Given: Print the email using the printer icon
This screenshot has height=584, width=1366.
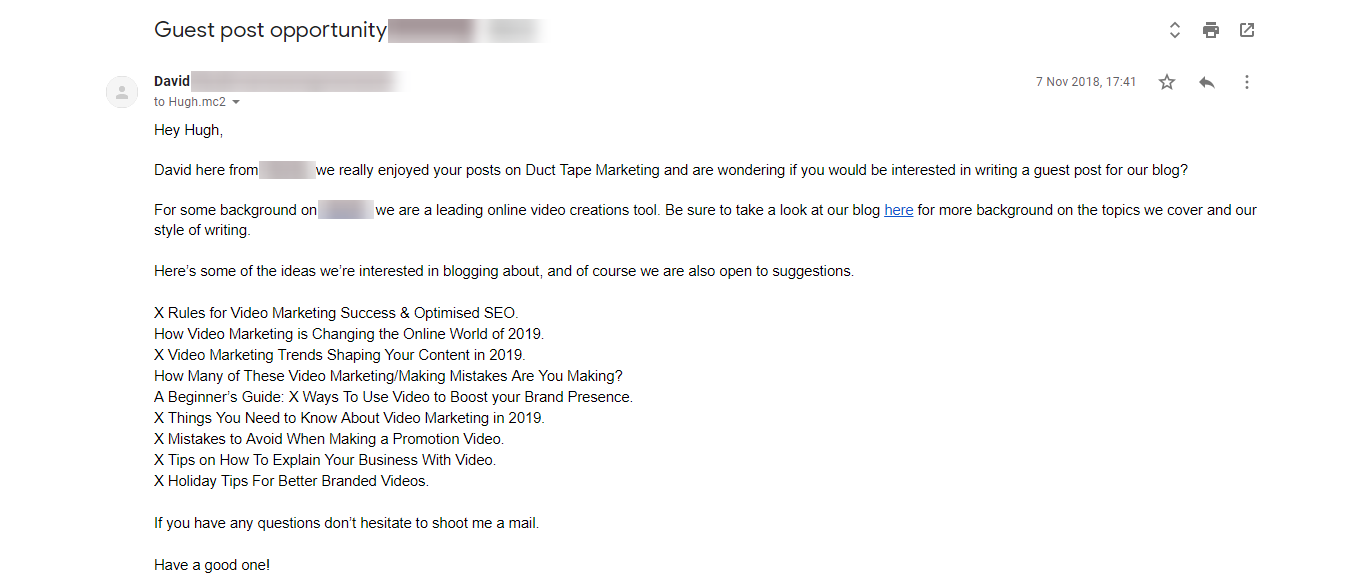Looking at the screenshot, I should coord(1211,30).
